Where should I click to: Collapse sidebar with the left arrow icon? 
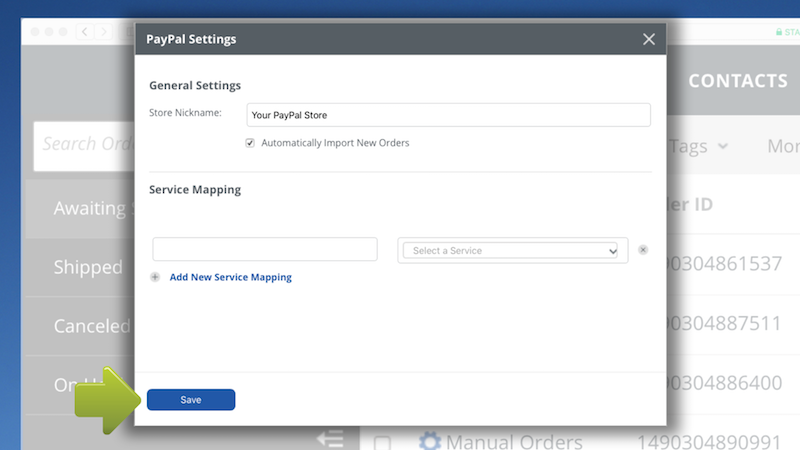pos(330,439)
